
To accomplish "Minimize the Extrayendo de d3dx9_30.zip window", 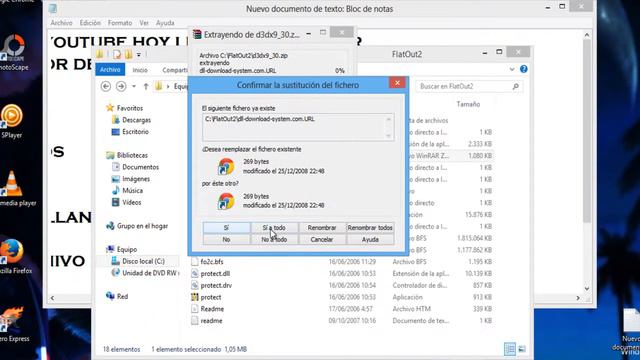I will (309, 33).
